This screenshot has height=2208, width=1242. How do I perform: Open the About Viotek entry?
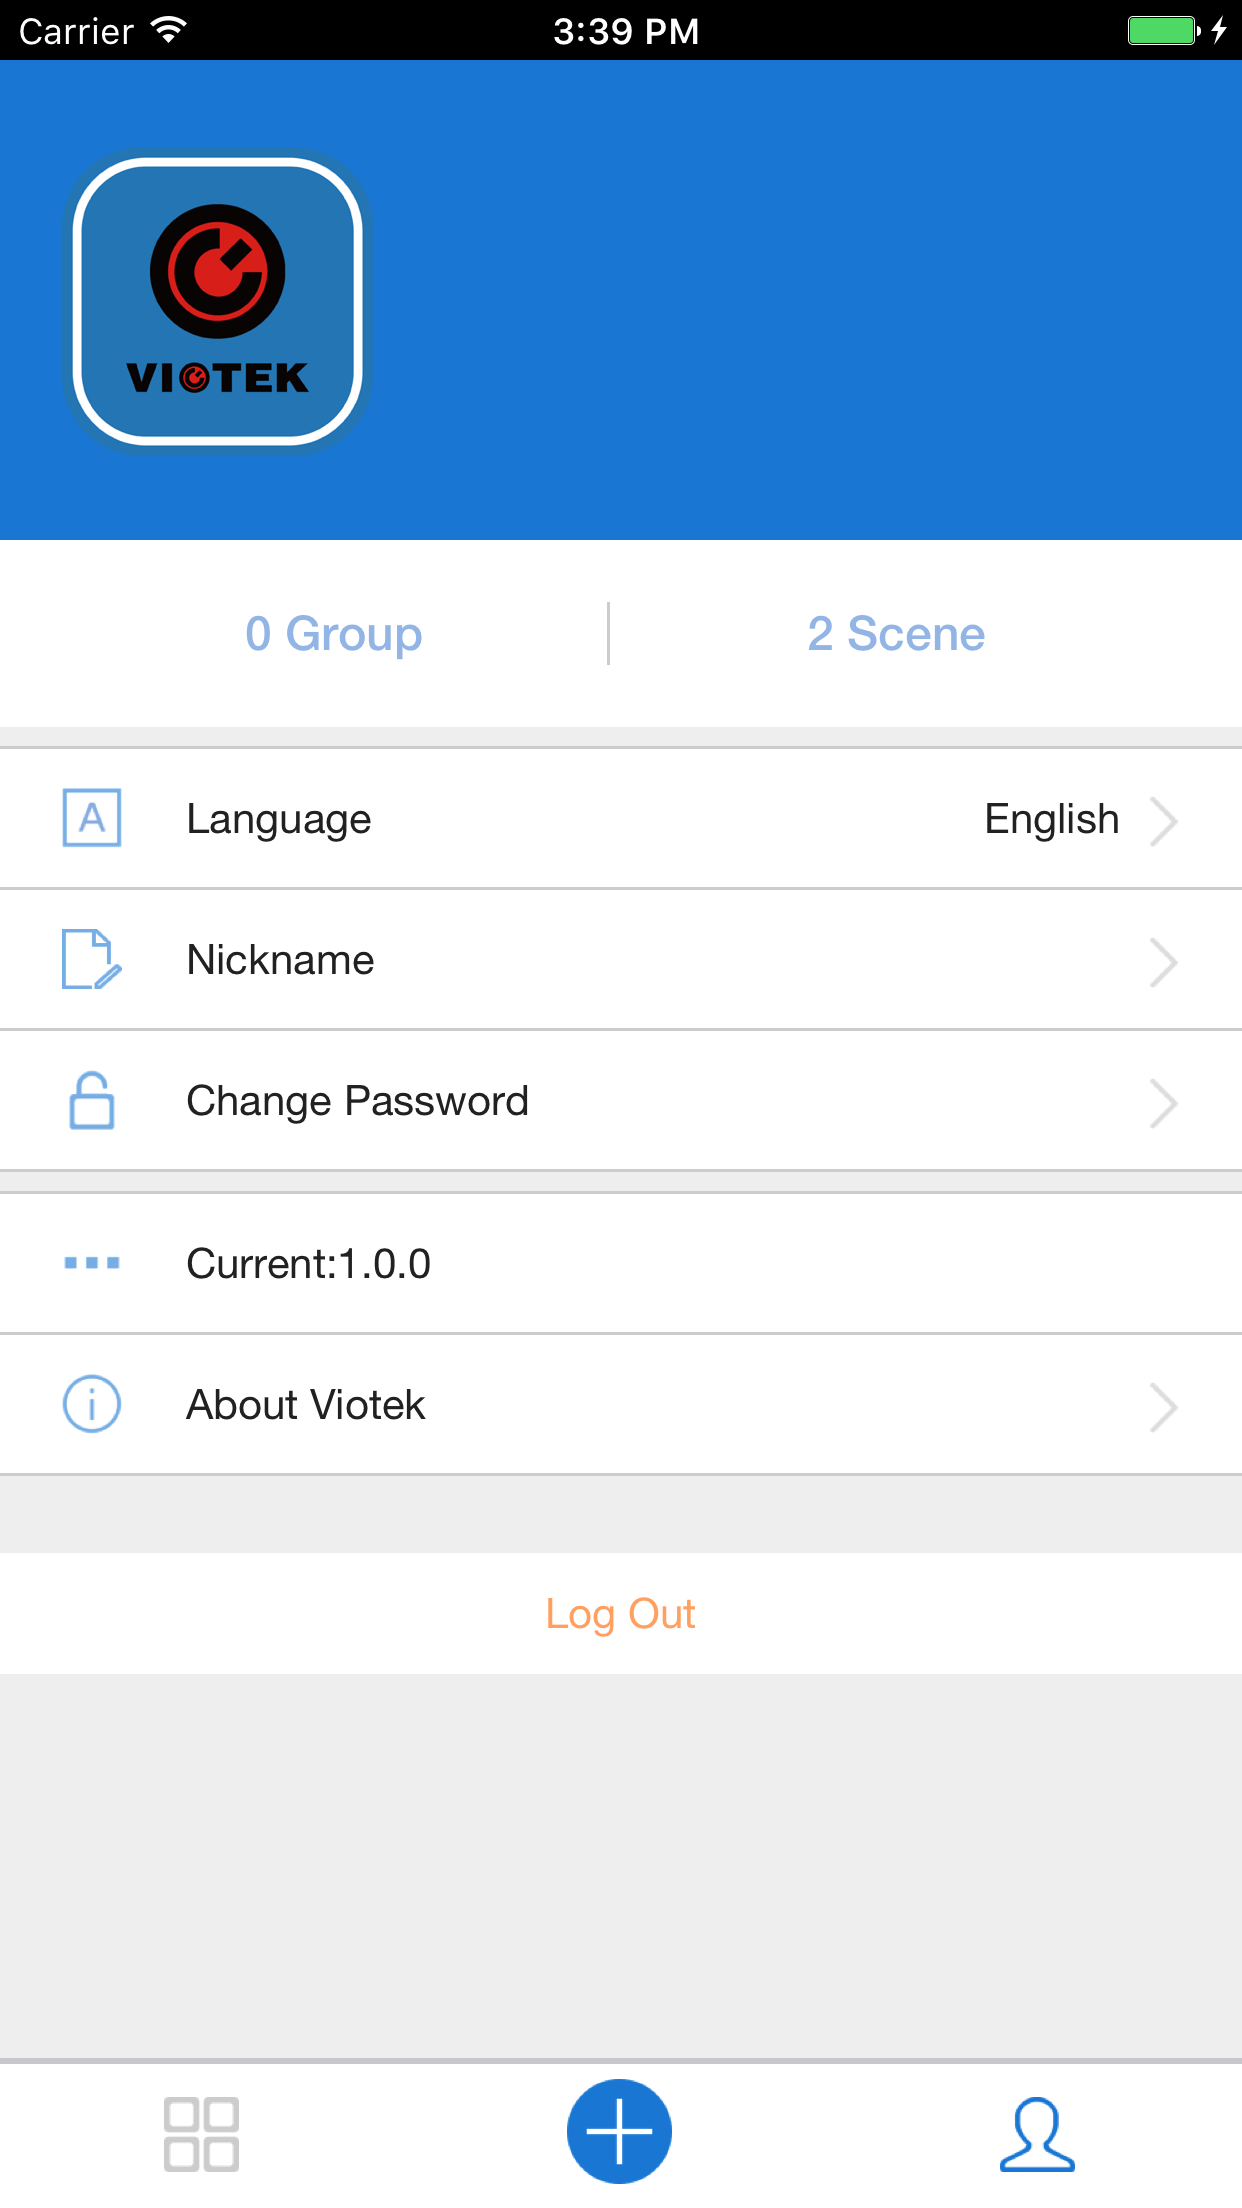point(306,1405)
